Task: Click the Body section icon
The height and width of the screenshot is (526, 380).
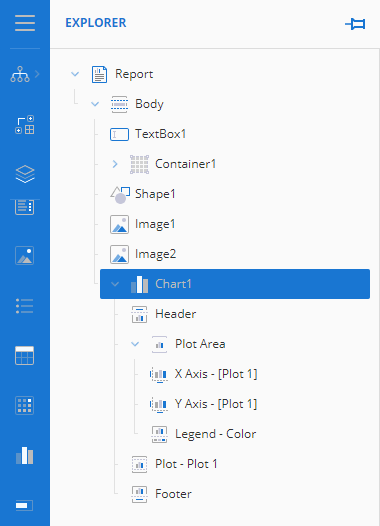Action: (x=119, y=104)
